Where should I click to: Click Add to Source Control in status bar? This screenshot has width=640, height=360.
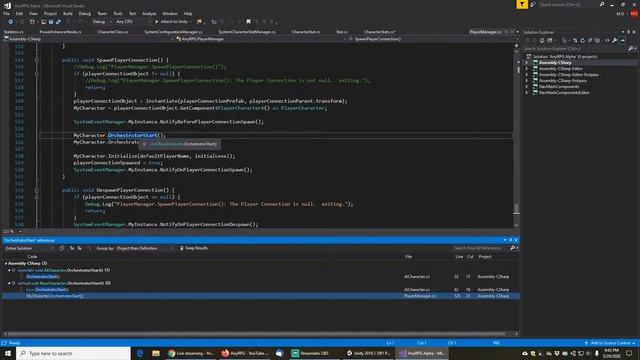click(610, 343)
